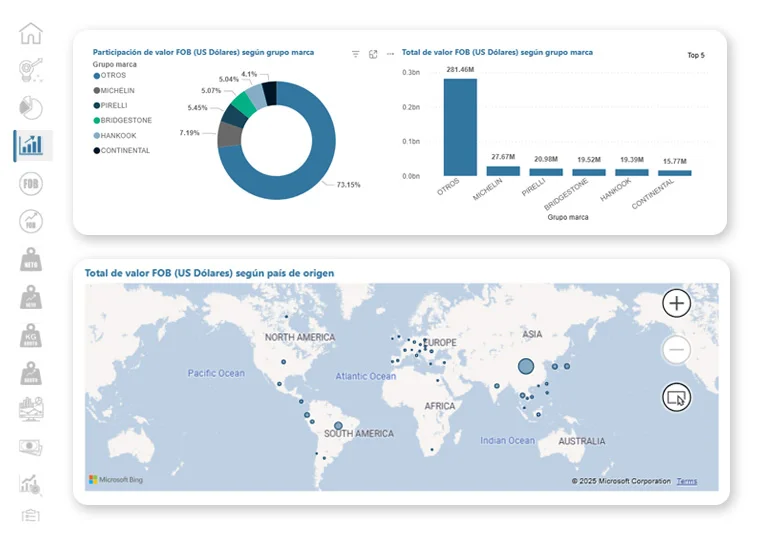This screenshot has width=762, height=536.
Task: Click the PIRELLI bar in the bar chart
Action: (x=546, y=172)
